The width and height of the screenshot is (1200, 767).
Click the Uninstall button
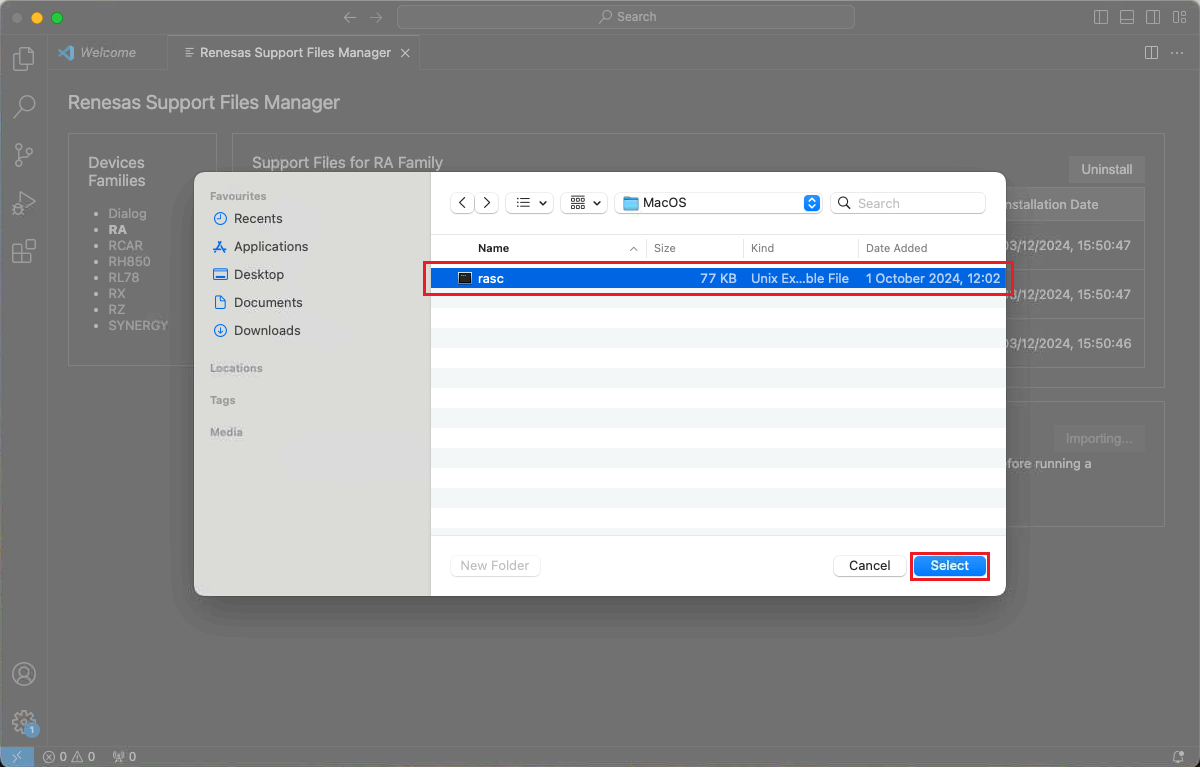point(1107,169)
